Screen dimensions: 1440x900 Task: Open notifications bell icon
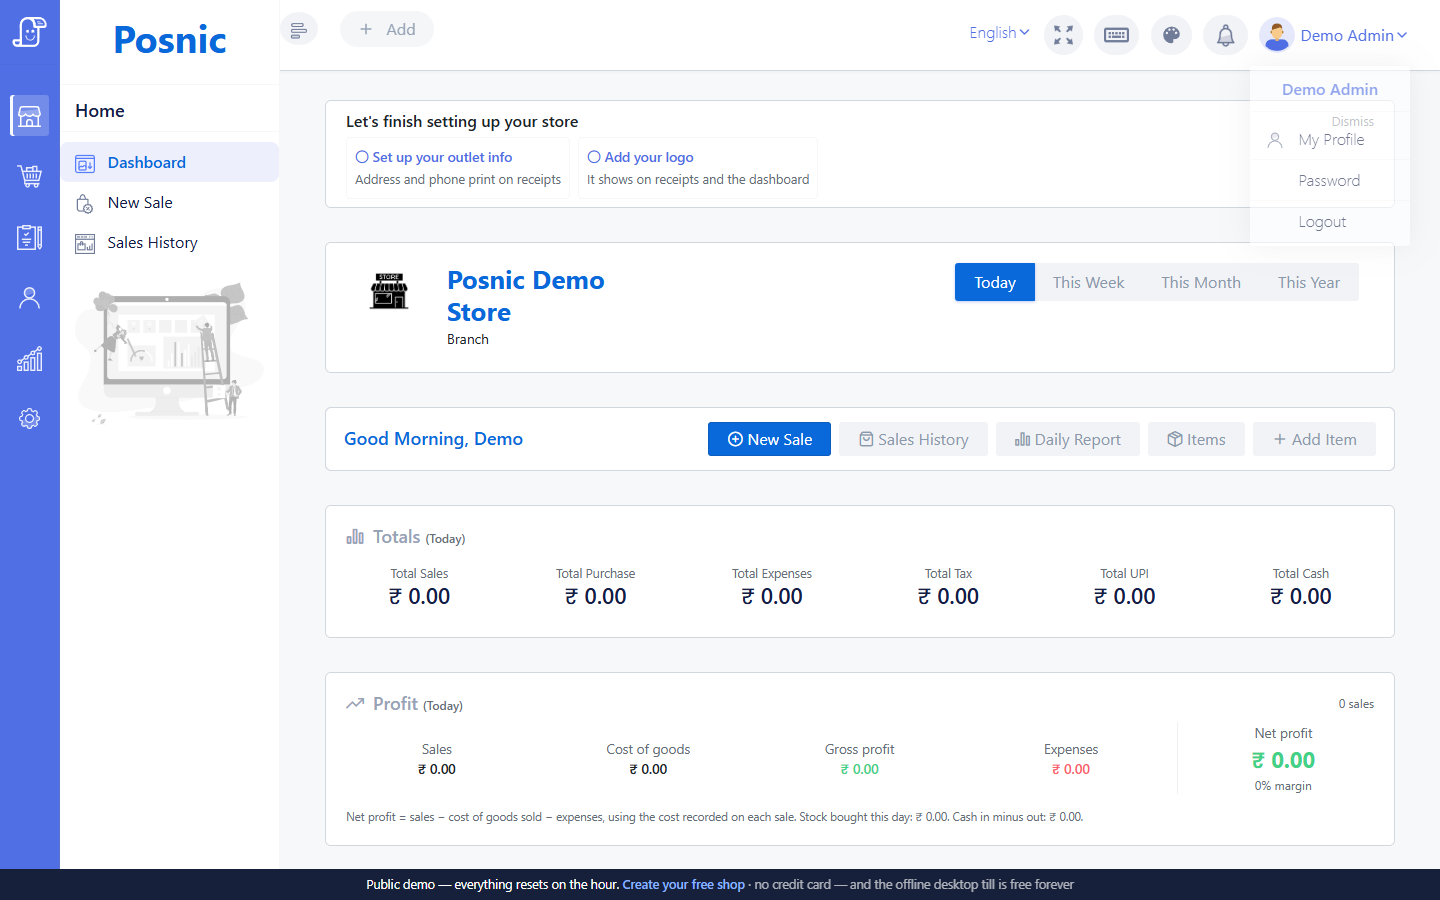point(1225,35)
